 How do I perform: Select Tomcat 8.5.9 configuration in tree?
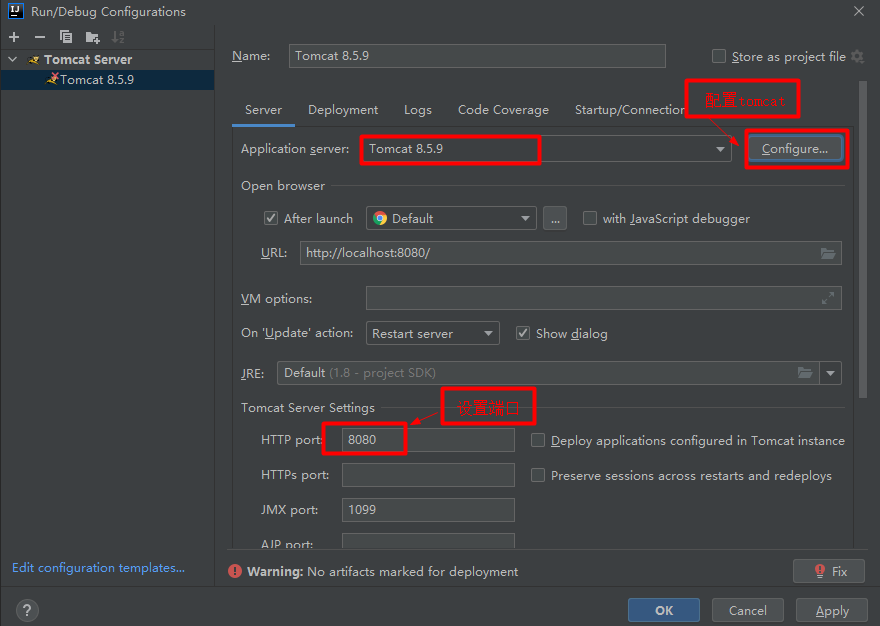pyautogui.click(x=107, y=80)
